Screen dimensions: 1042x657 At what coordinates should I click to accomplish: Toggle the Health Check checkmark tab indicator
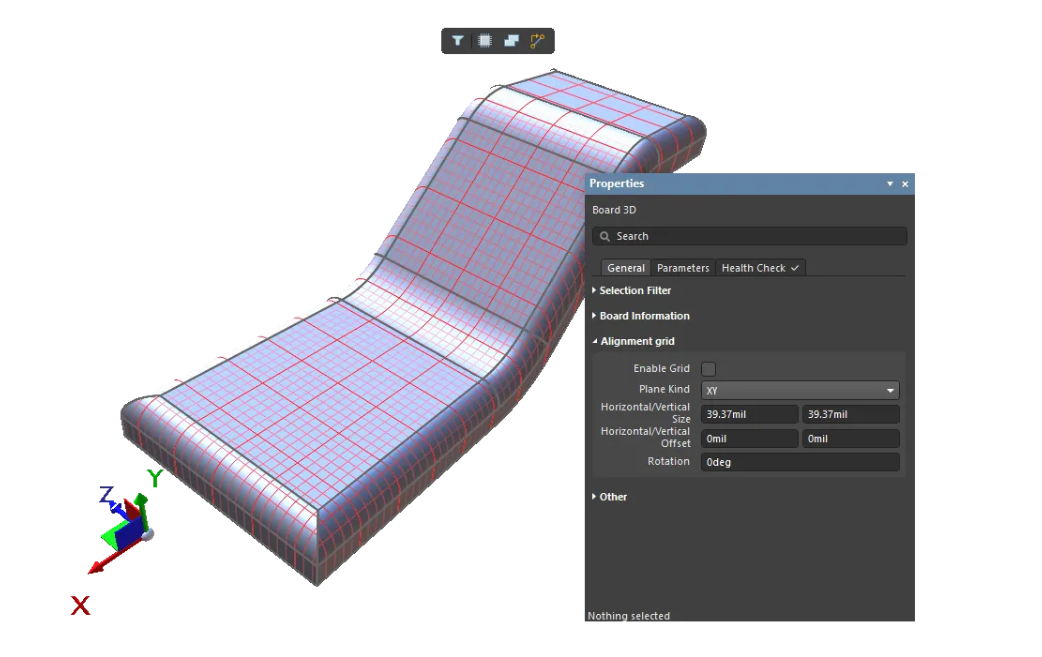[x=793, y=267]
